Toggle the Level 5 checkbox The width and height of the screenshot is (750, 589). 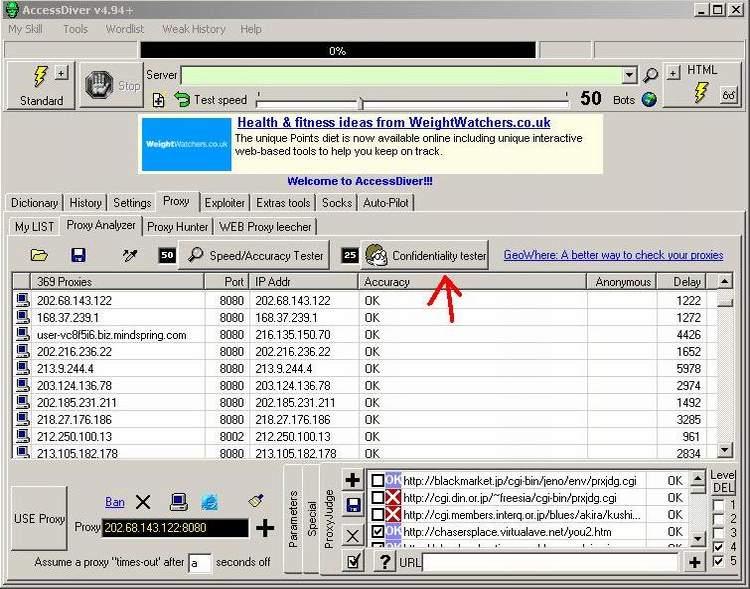click(x=720, y=562)
